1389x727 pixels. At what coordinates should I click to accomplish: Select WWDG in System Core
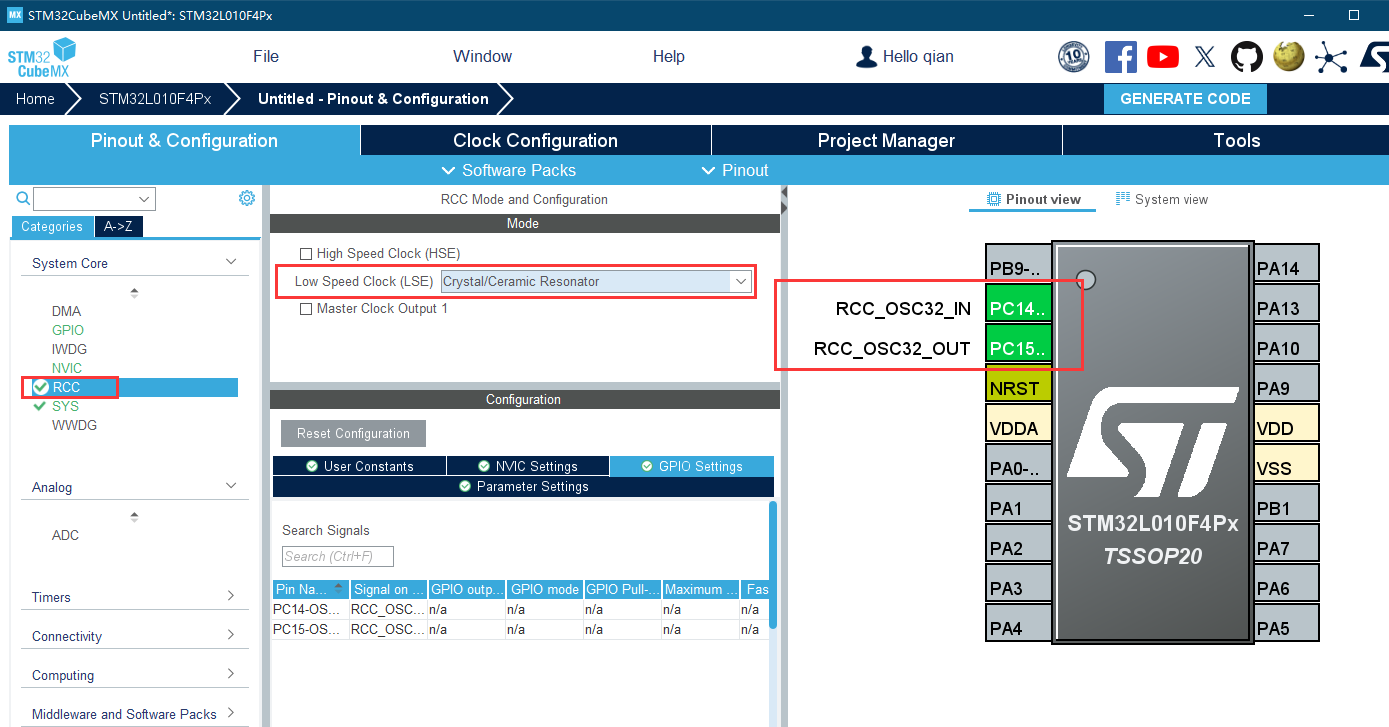point(74,425)
